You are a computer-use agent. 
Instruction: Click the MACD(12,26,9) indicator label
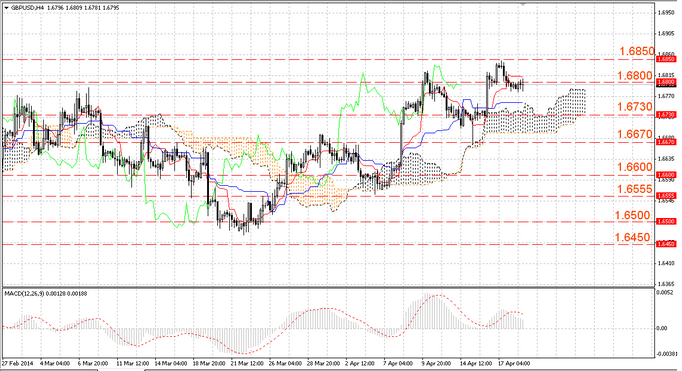(23, 294)
